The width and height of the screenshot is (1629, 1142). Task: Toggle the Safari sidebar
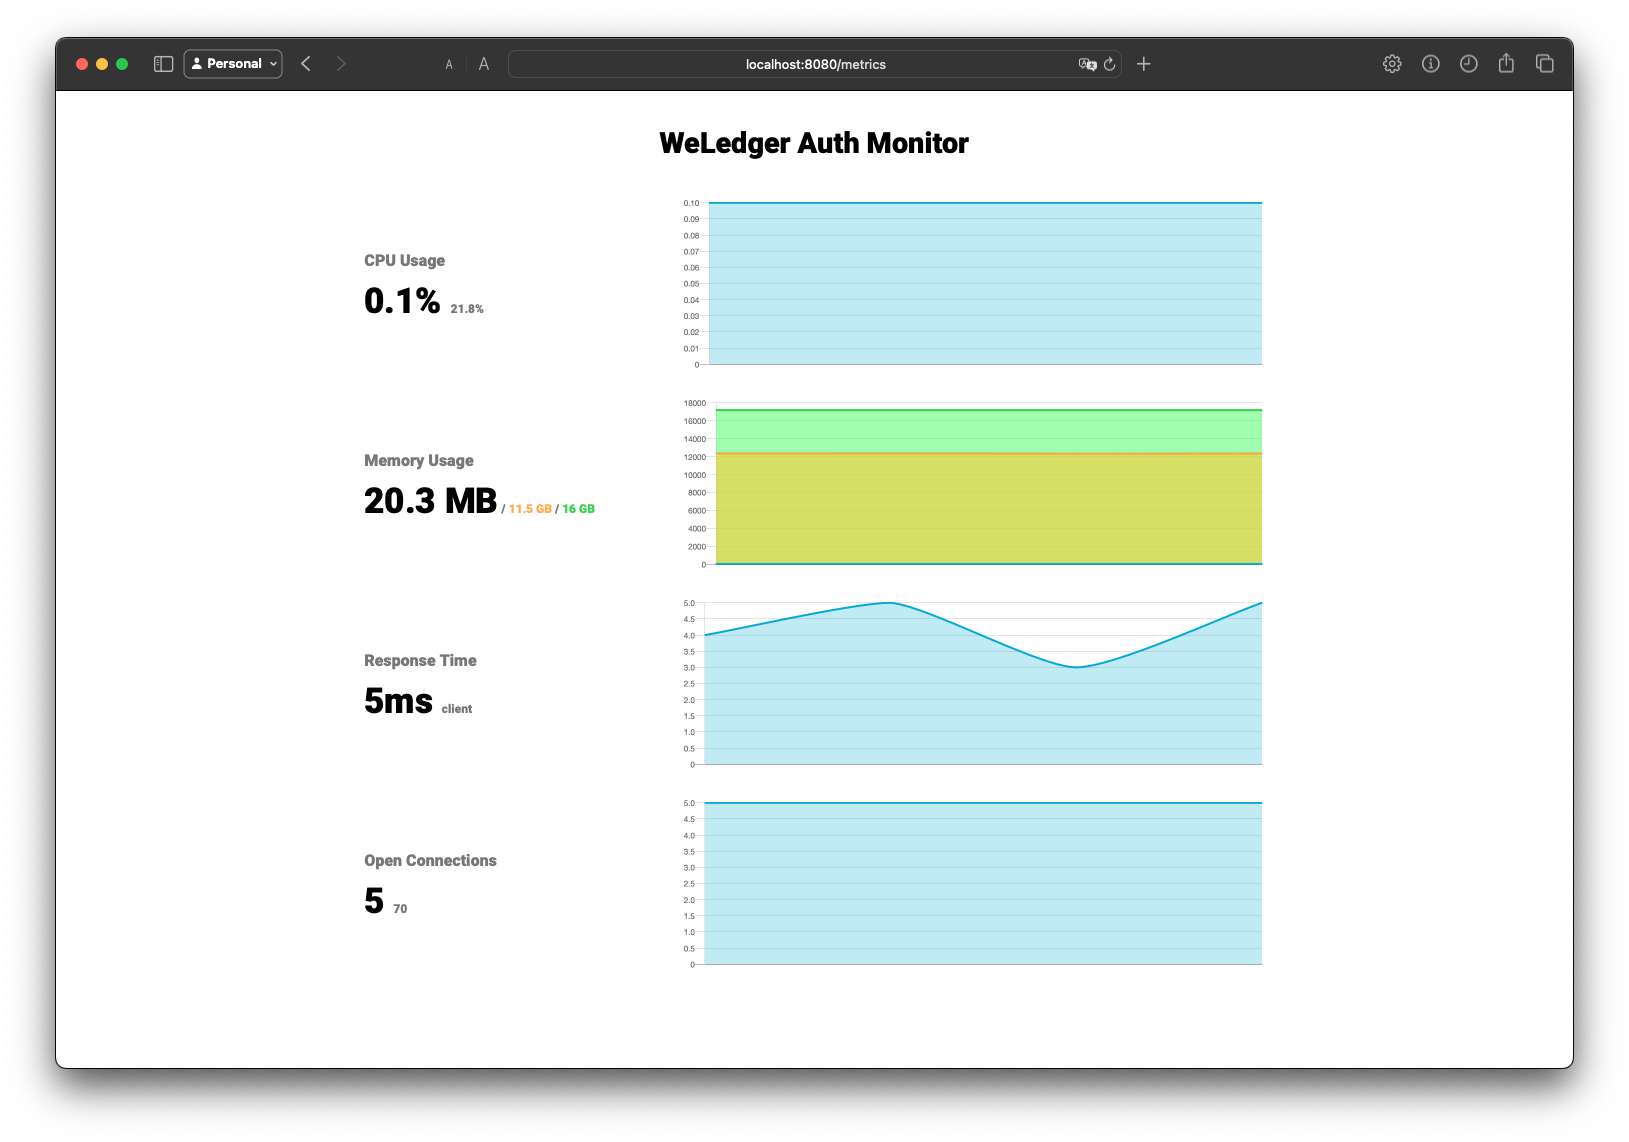tap(164, 64)
